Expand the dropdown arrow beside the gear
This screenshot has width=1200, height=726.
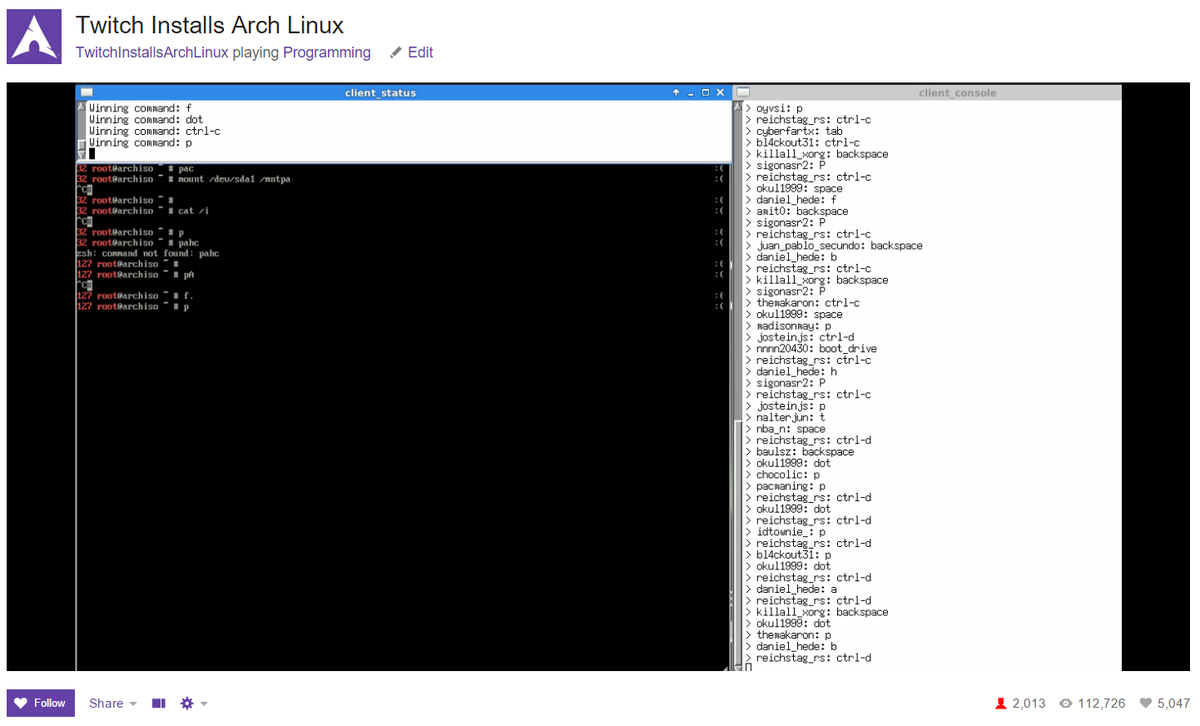[x=203, y=703]
